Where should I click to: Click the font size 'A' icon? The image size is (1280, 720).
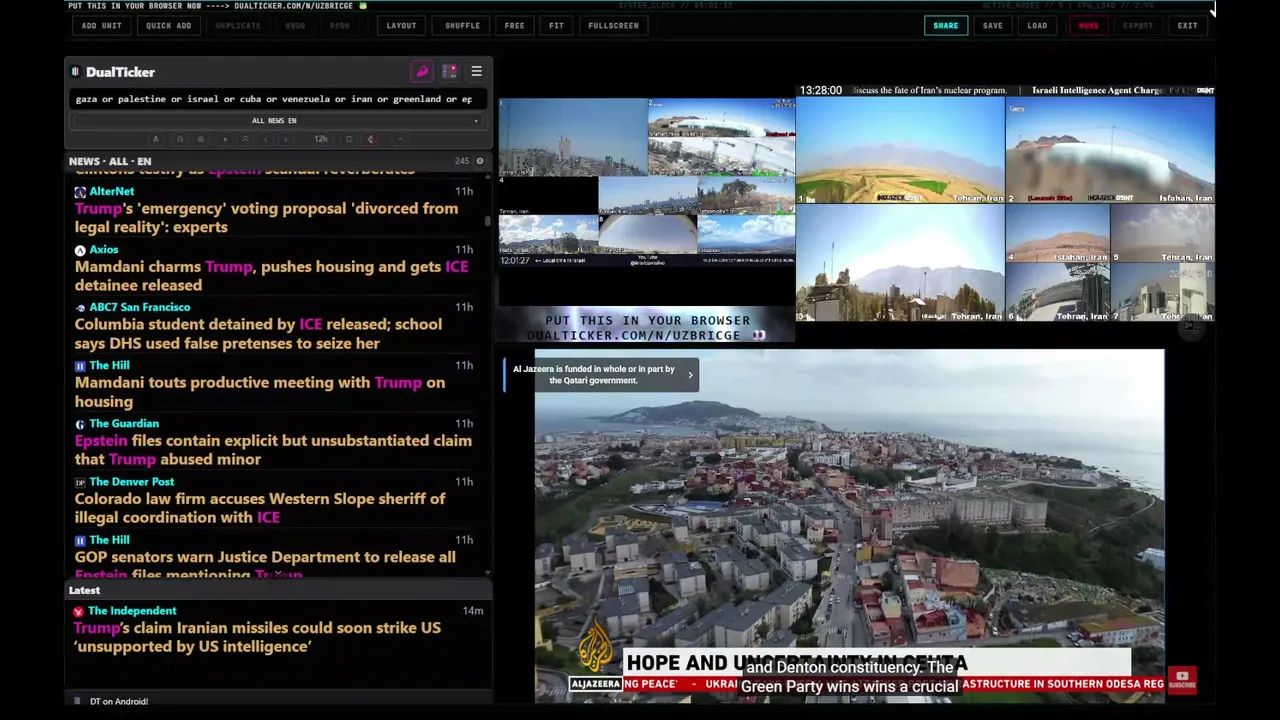click(x=155, y=139)
